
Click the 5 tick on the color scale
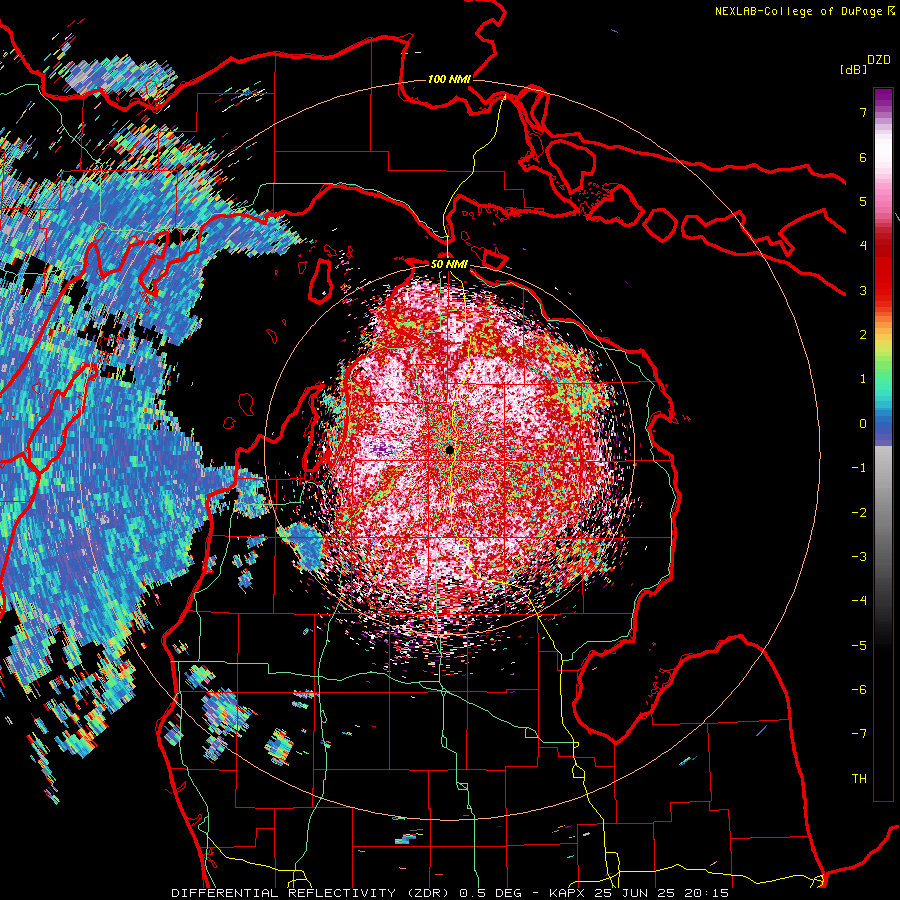pyautogui.click(x=863, y=201)
